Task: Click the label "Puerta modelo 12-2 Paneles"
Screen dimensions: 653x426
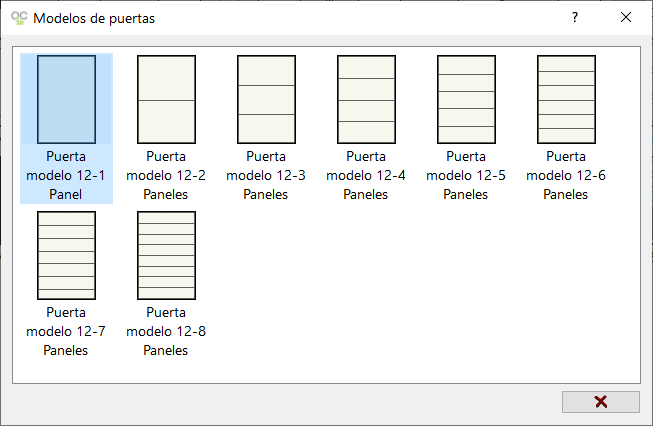Action: click(166, 175)
